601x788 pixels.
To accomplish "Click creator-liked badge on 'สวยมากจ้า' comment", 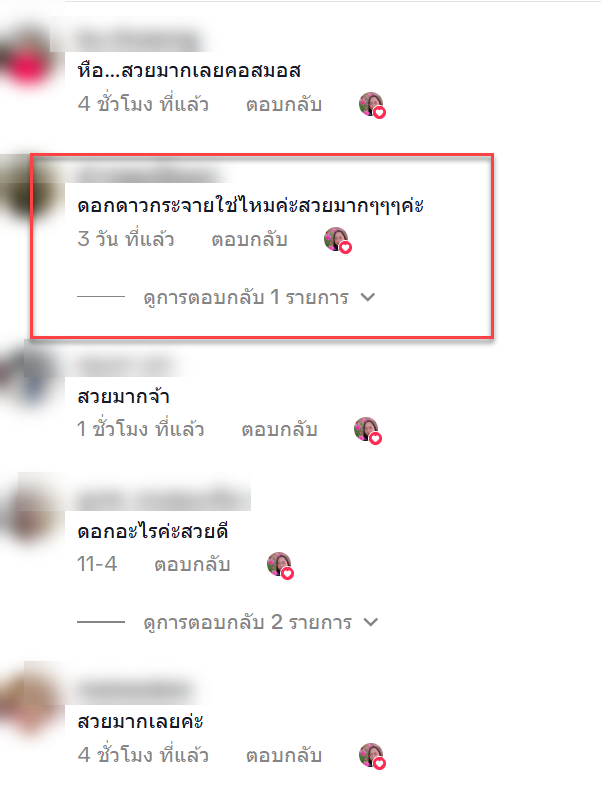I will coord(368,431).
